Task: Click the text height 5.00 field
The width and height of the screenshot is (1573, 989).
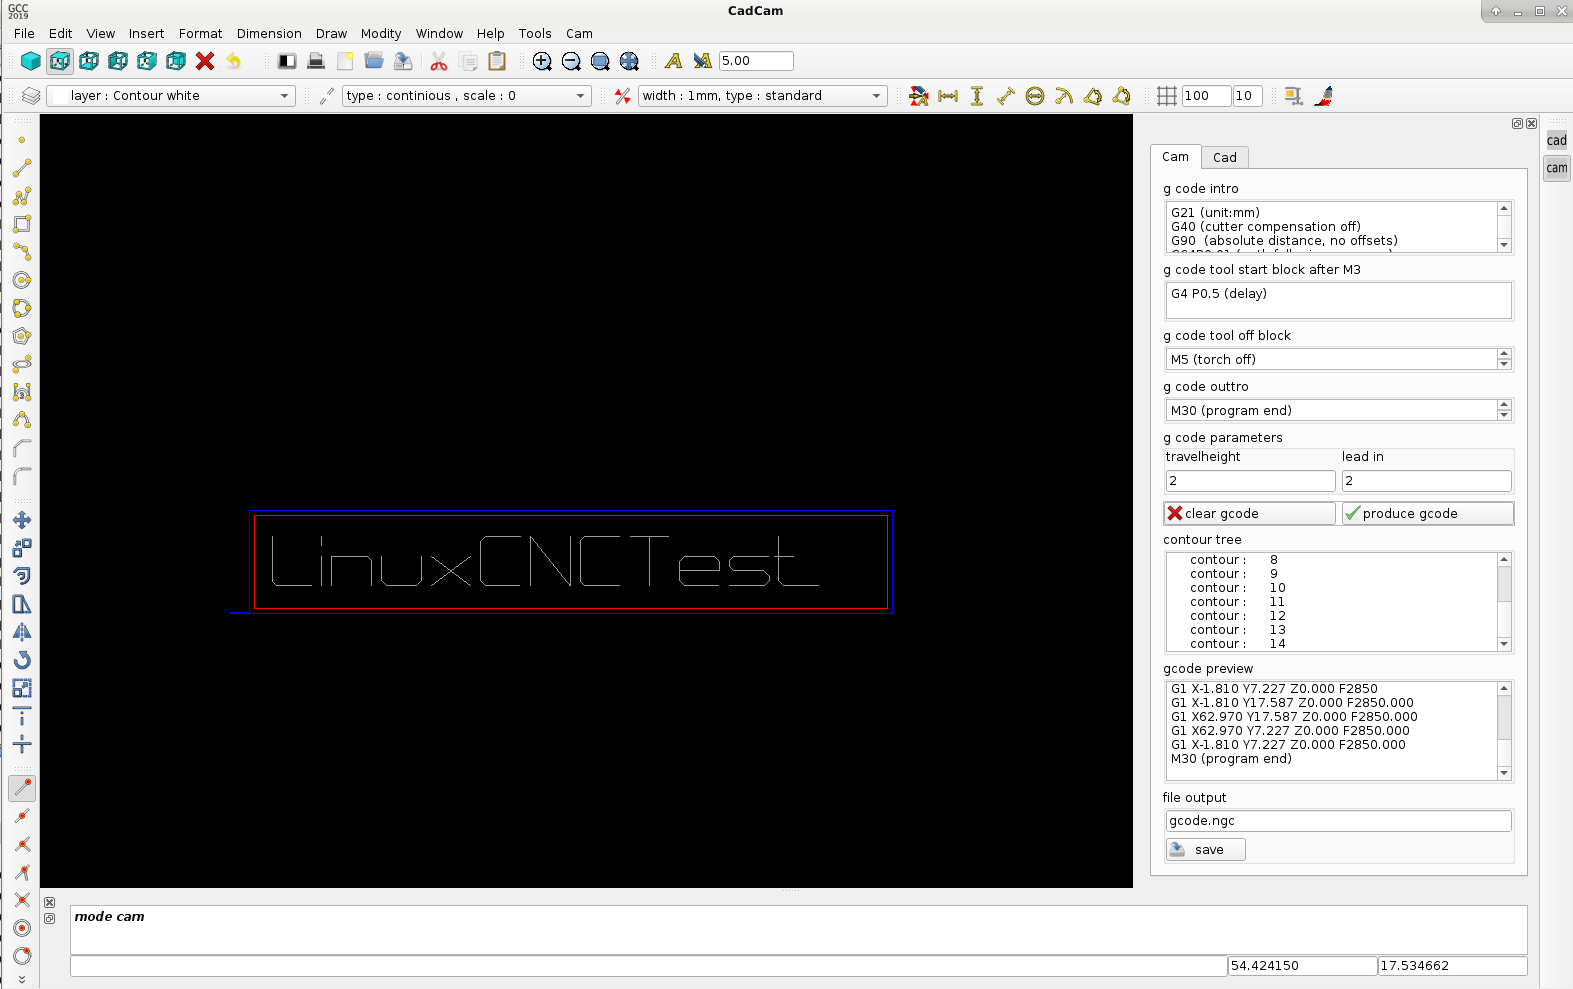Action: point(756,61)
